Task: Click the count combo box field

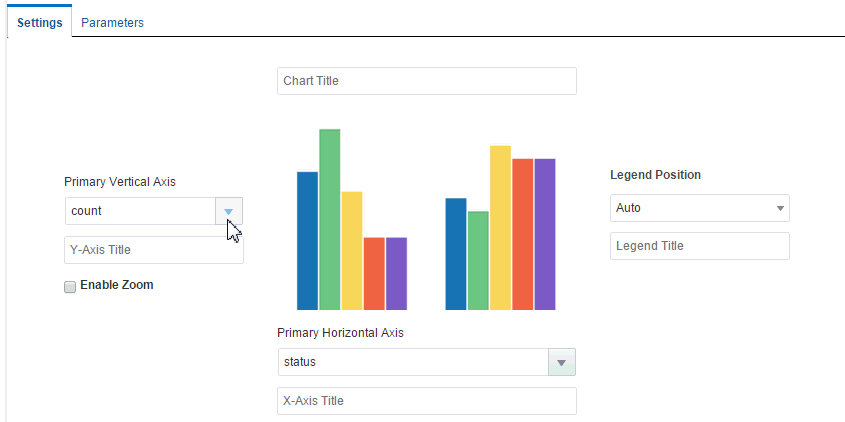Action: click(x=140, y=211)
